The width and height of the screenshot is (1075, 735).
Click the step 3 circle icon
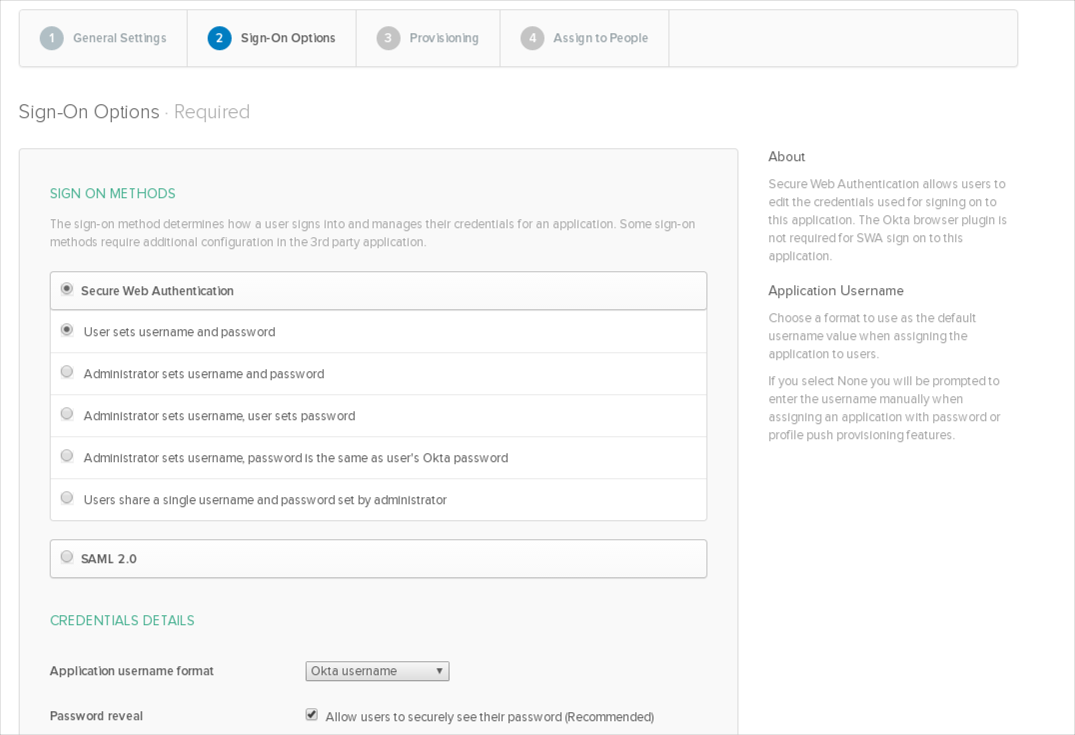[x=388, y=38]
